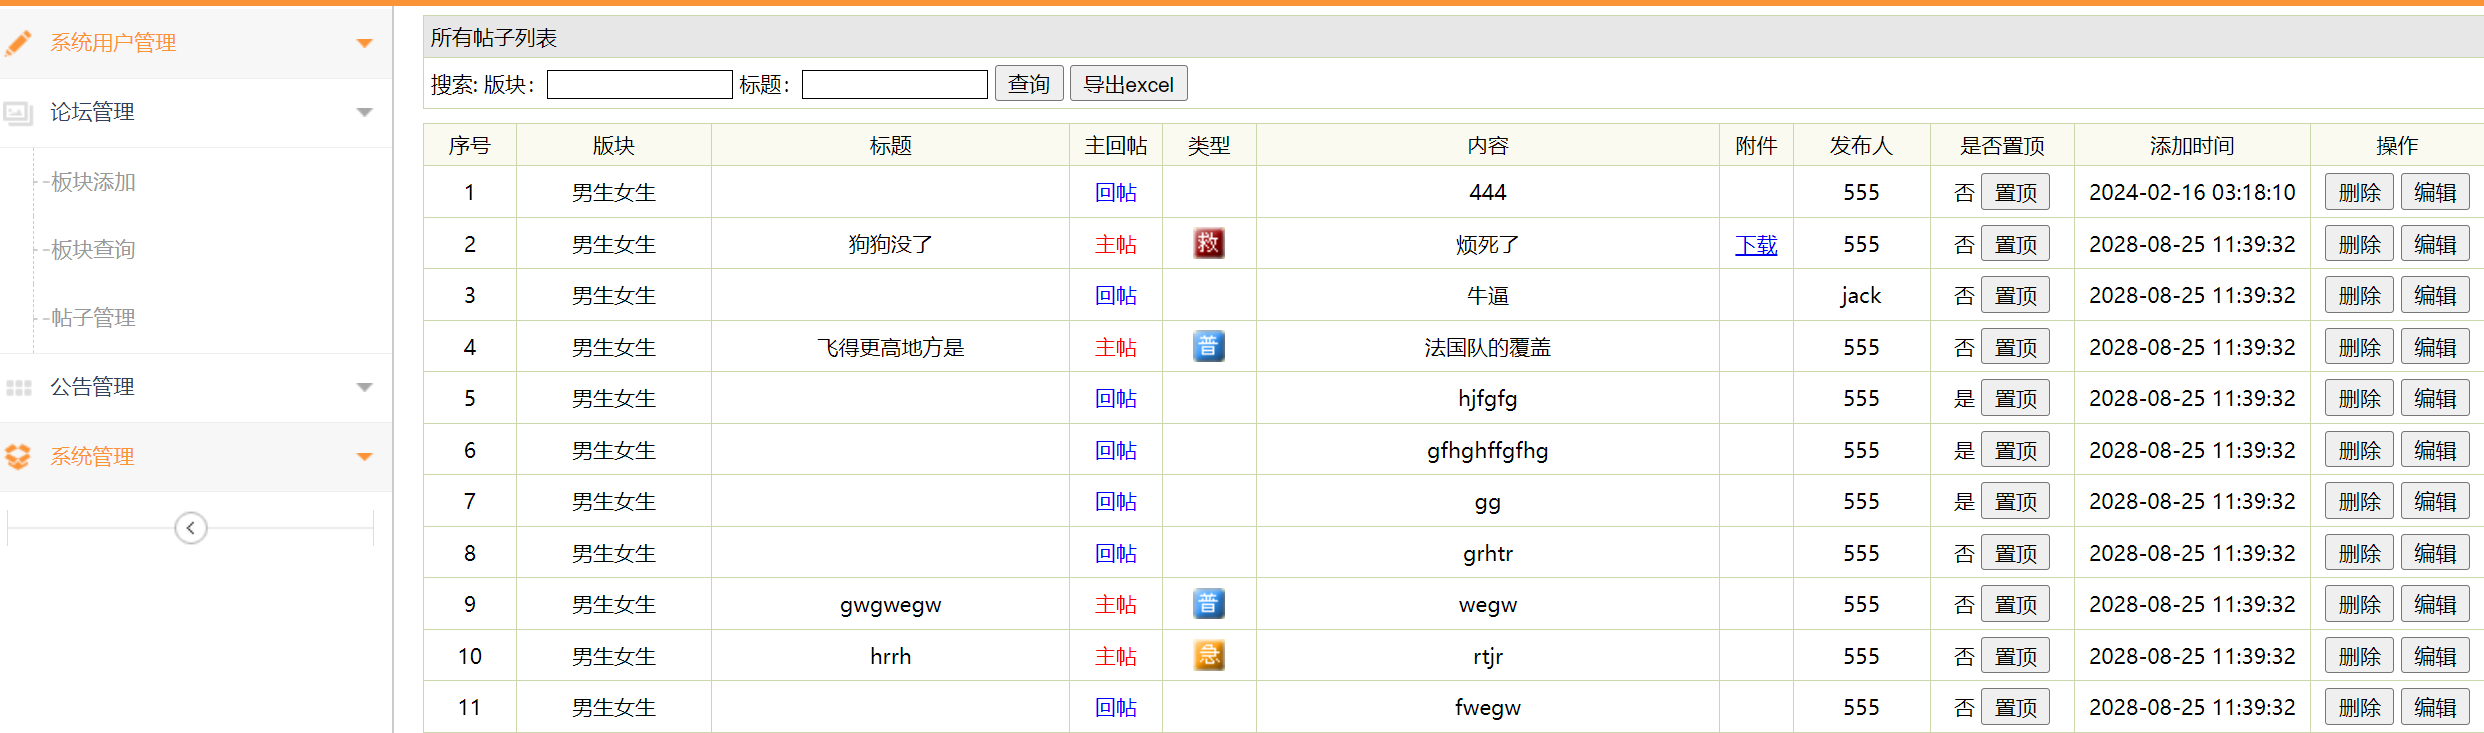Viewport: 2484px width, 733px height.
Task: Click 置顶 for the gg reply
Action: 2015,501
